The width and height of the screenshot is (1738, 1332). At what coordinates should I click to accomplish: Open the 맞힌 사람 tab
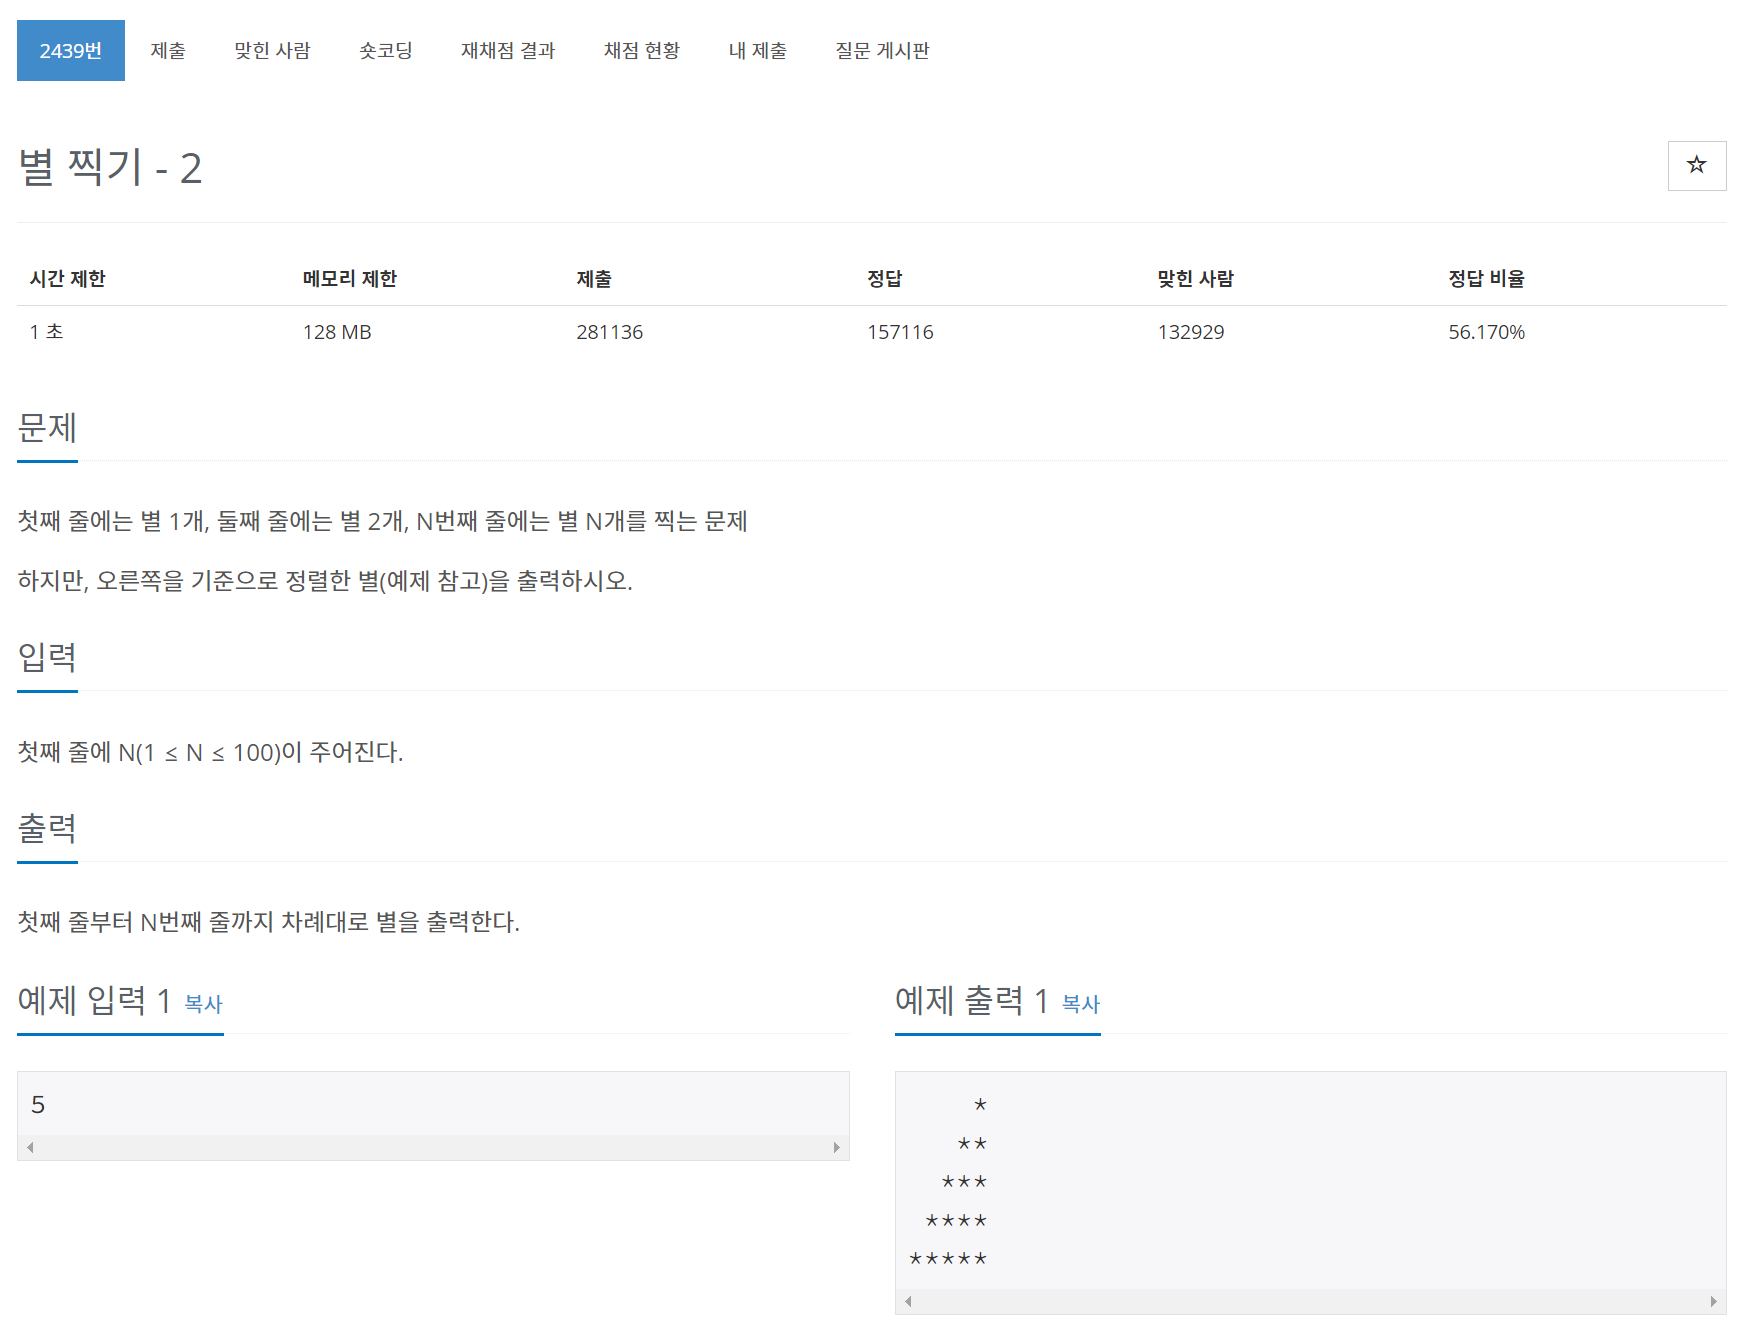[272, 50]
